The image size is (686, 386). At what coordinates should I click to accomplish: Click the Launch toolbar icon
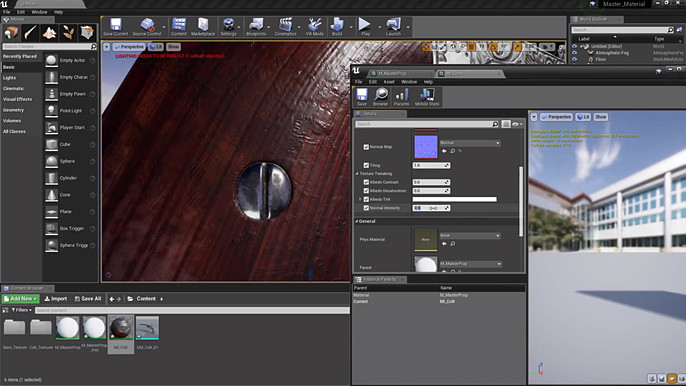(x=393, y=27)
